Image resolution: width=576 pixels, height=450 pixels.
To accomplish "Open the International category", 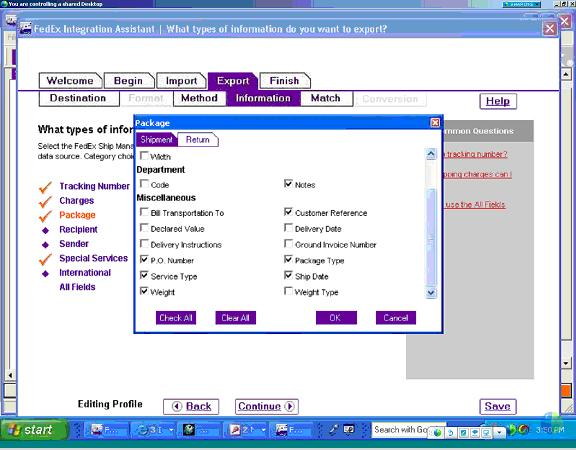I will click(85, 273).
